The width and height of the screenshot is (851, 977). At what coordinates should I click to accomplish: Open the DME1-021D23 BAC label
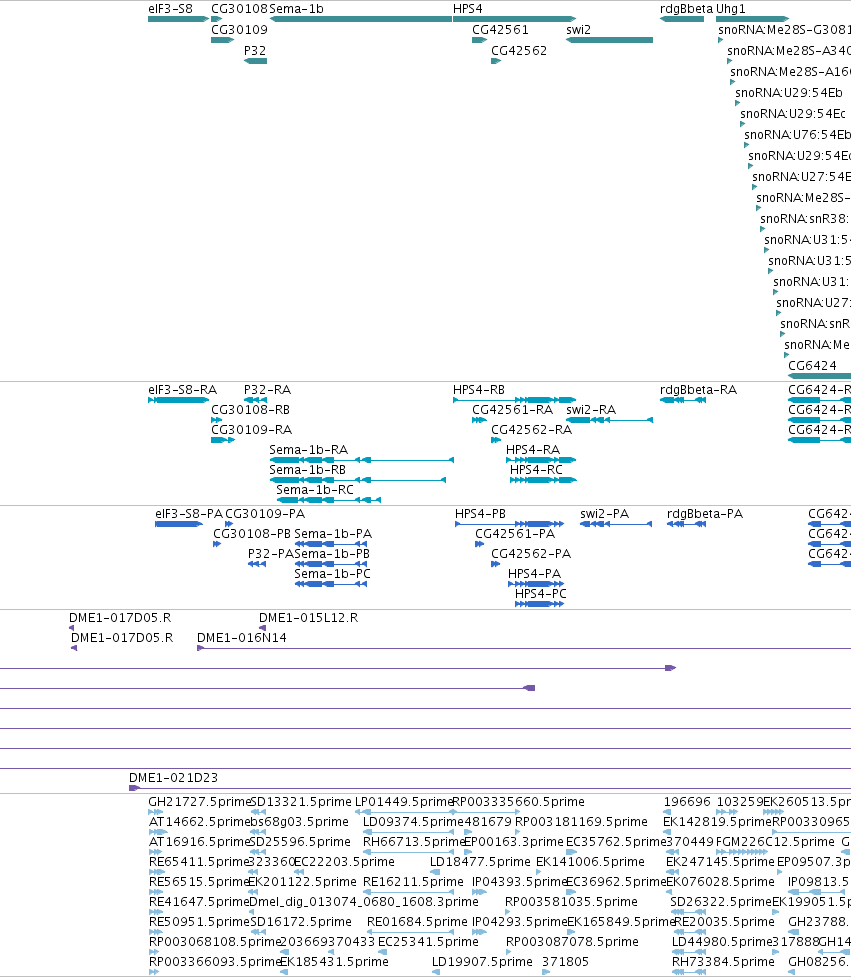pyautogui.click(x=173, y=778)
